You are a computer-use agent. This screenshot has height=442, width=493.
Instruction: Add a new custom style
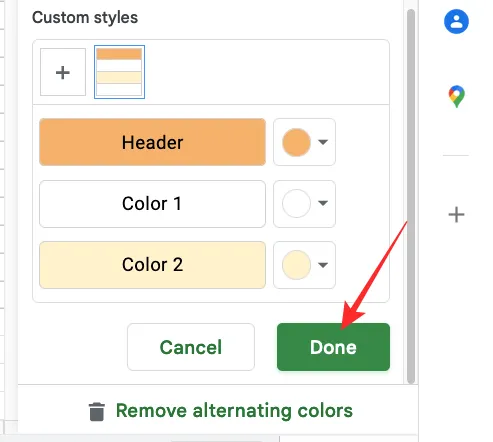coord(63,72)
